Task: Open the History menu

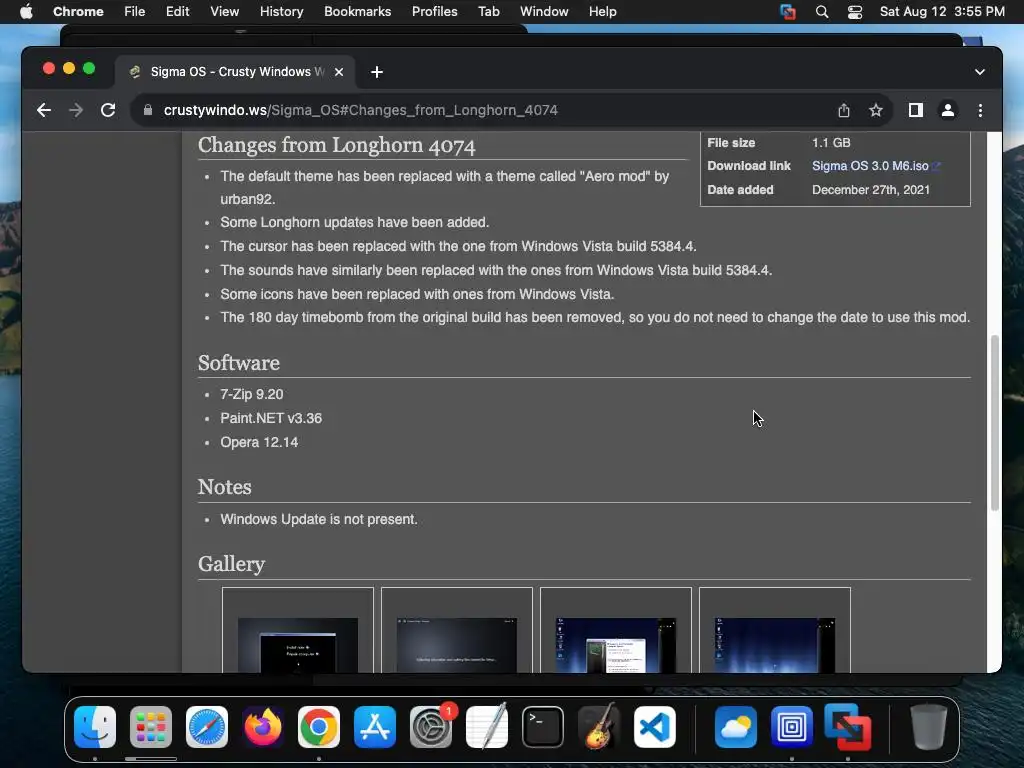Action: 281,12
